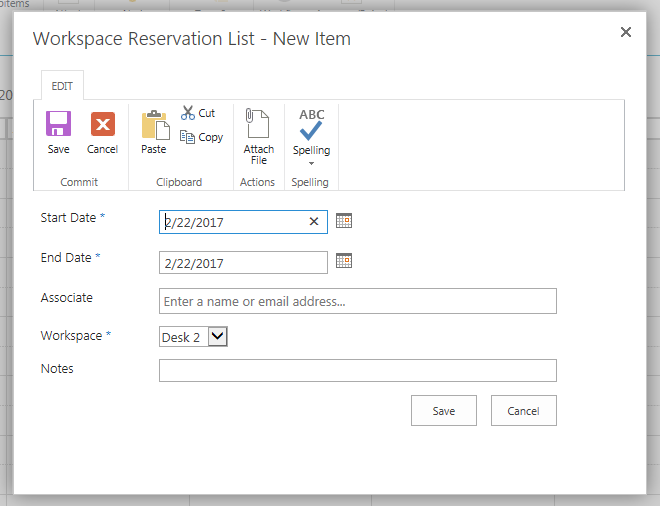Click the Paste clipboard icon

click(x=155, y=125)
